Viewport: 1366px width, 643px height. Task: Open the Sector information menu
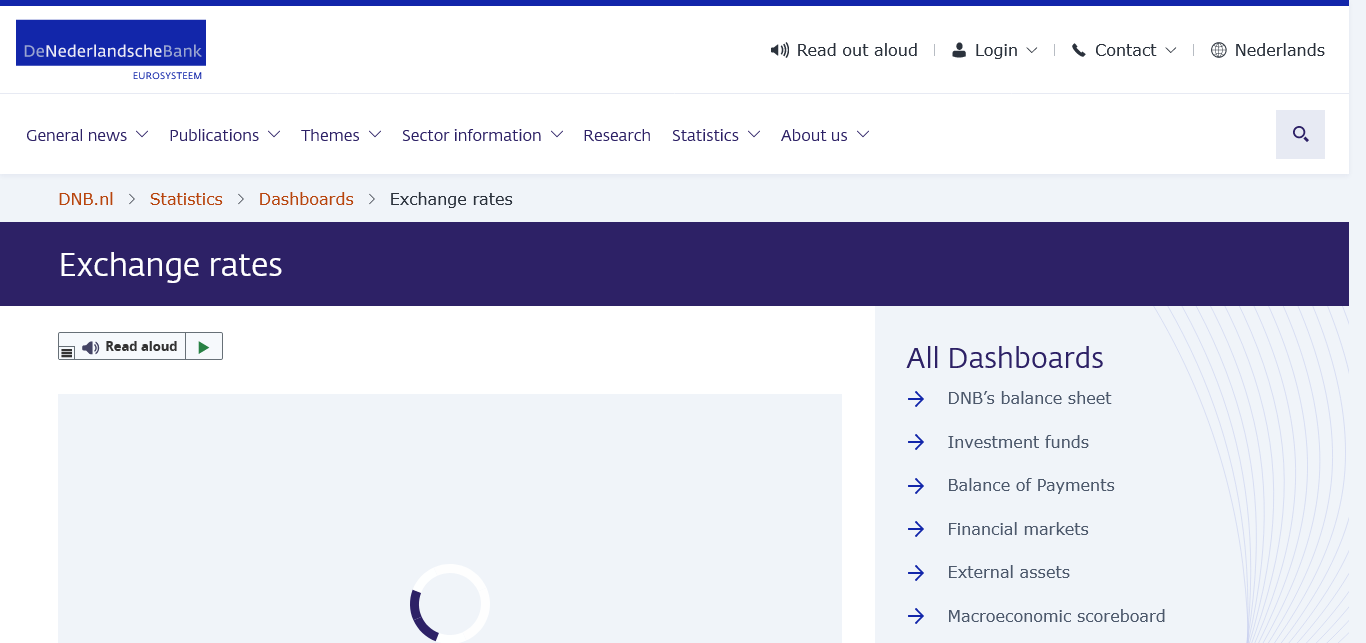click(482, 135)
